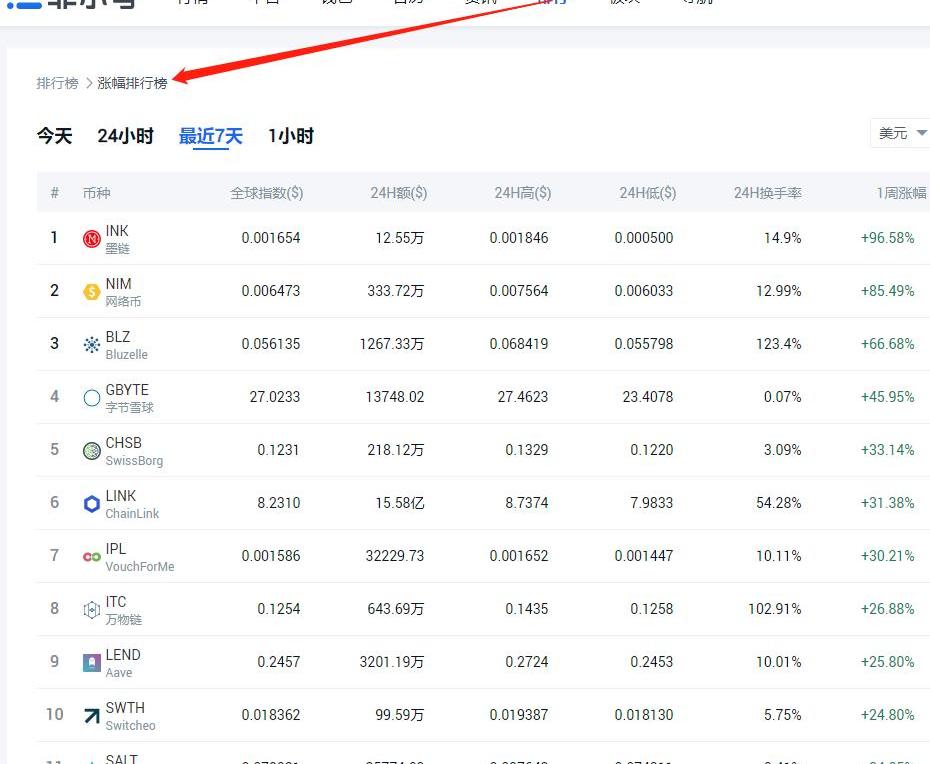Open the LINK coin name link

coord(120,496)
